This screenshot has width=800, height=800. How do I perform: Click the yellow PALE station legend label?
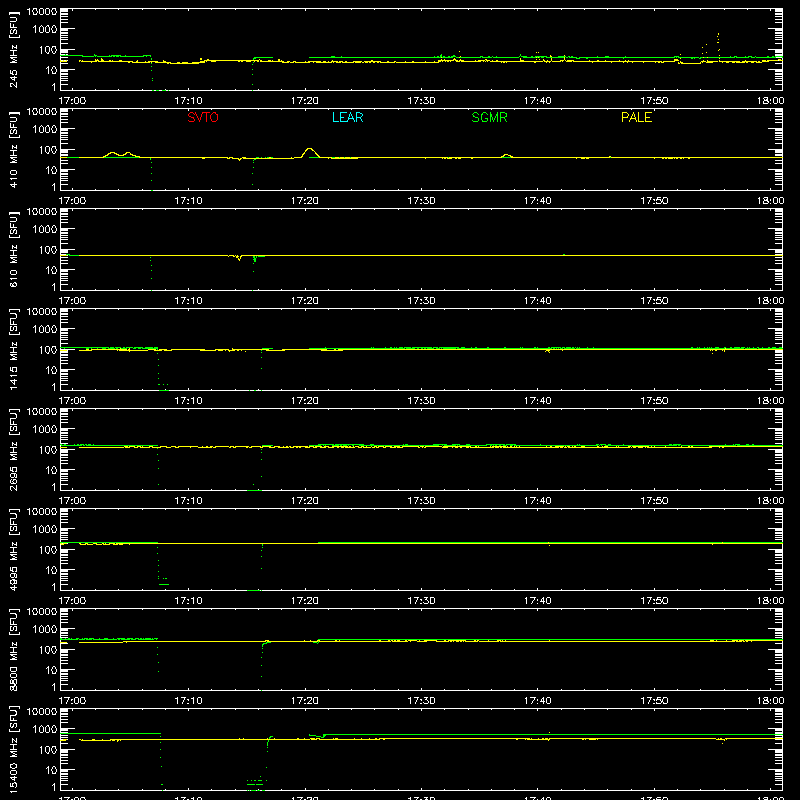click(x=636, y=117)
